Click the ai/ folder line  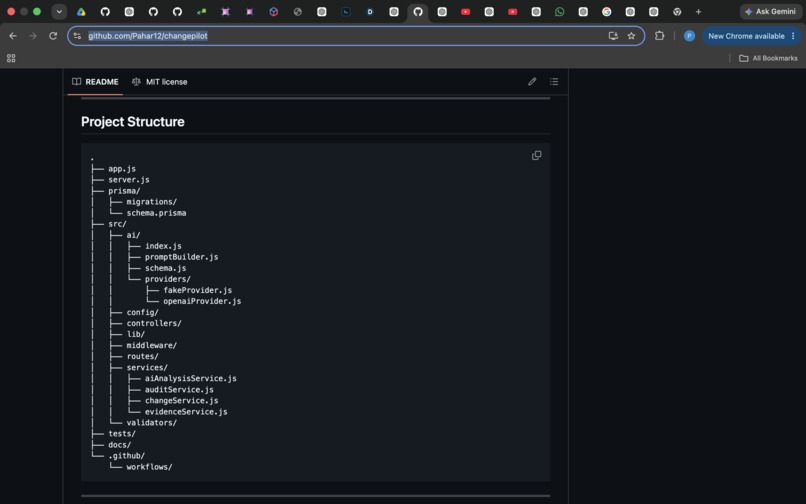133,235
